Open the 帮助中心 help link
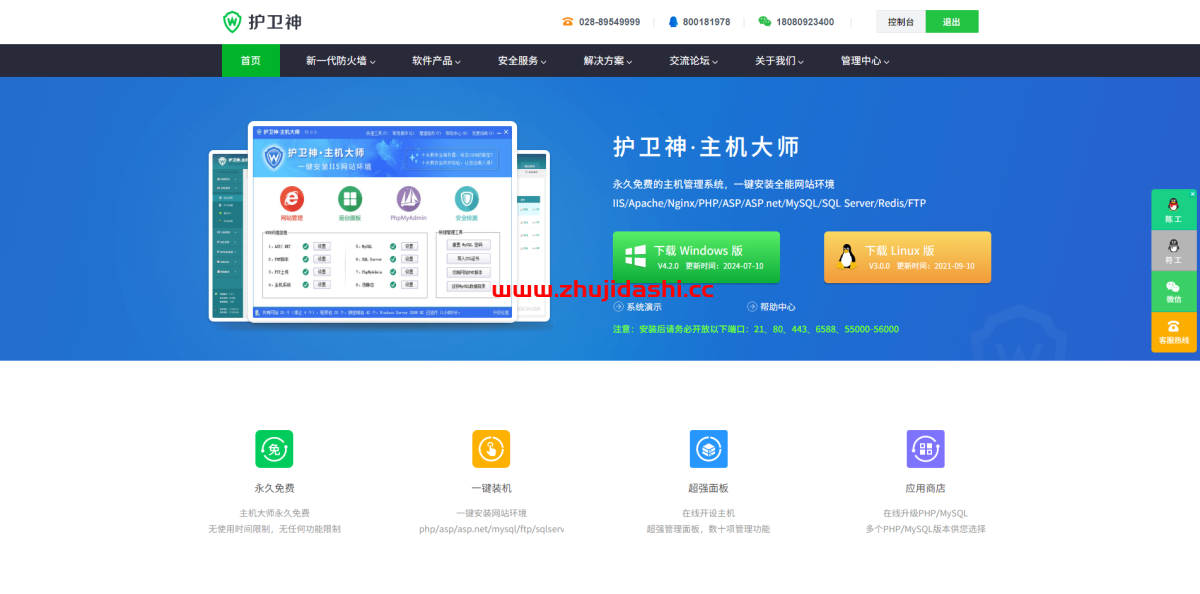This screenshot has height=594, width=1200. click(771, 307)
